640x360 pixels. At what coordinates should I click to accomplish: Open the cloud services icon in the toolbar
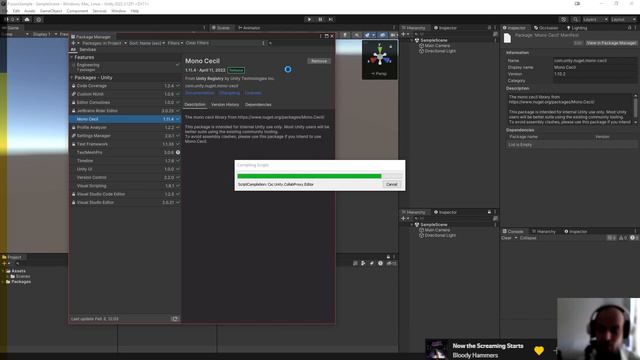(x=27, y=19)
